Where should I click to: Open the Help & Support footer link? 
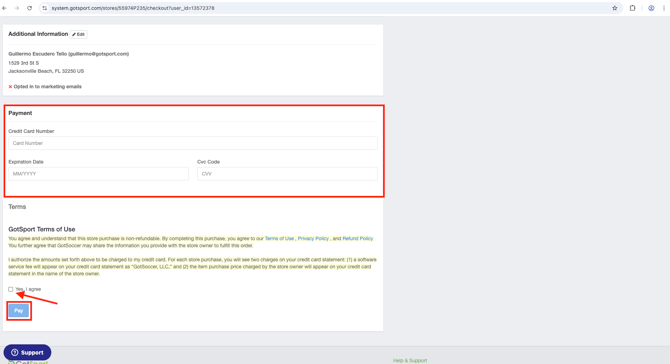coord(410,361)
